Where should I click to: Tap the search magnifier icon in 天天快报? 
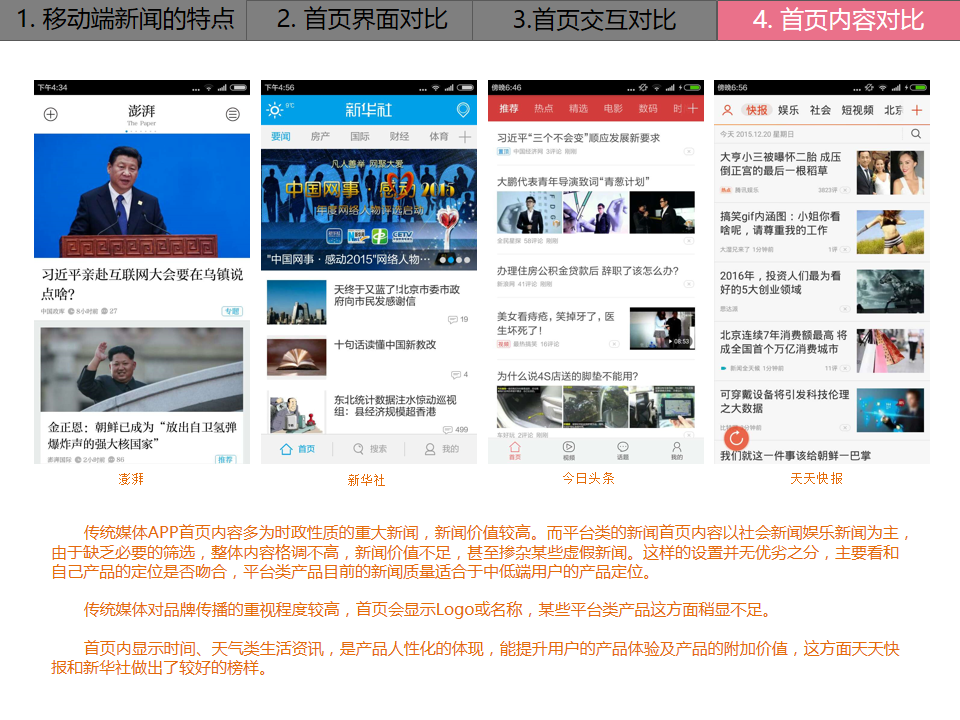[916, 133]
